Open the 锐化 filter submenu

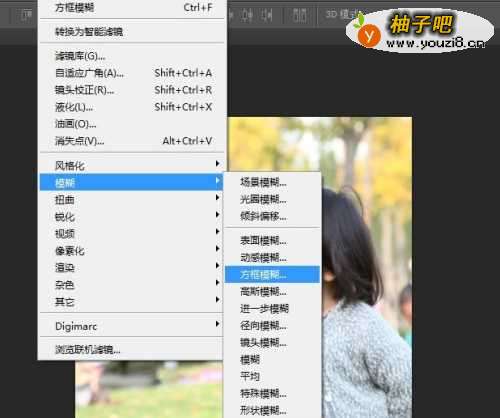click(x=131, y=217)
